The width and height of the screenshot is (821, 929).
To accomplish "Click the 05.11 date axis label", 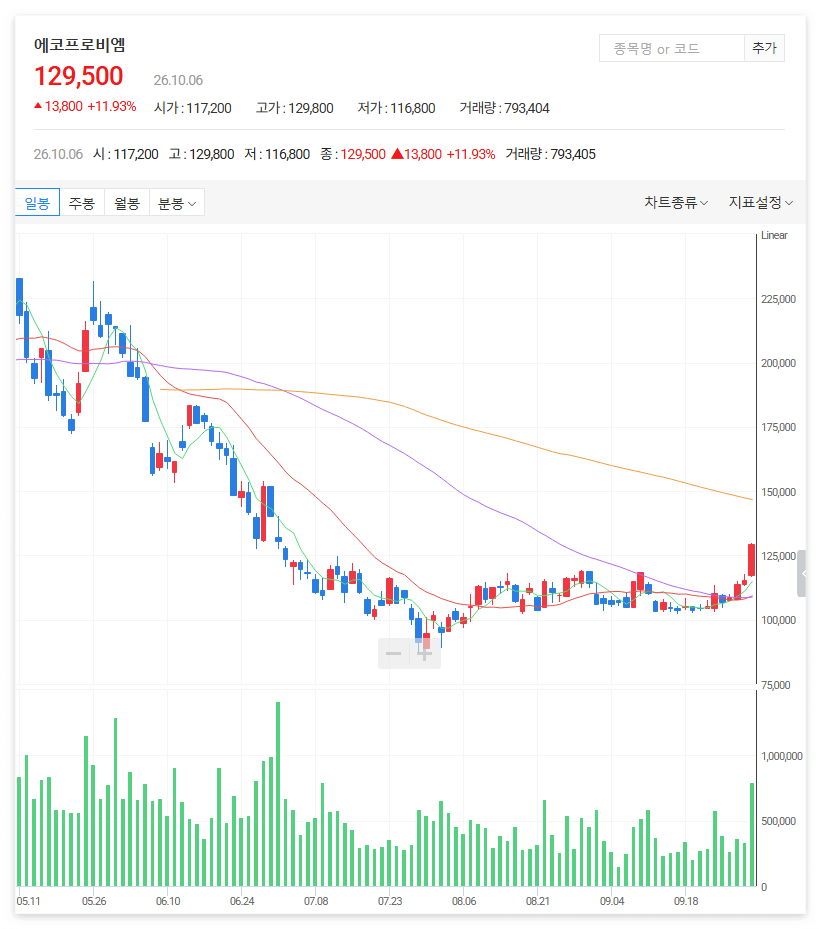I will (28, 901).
